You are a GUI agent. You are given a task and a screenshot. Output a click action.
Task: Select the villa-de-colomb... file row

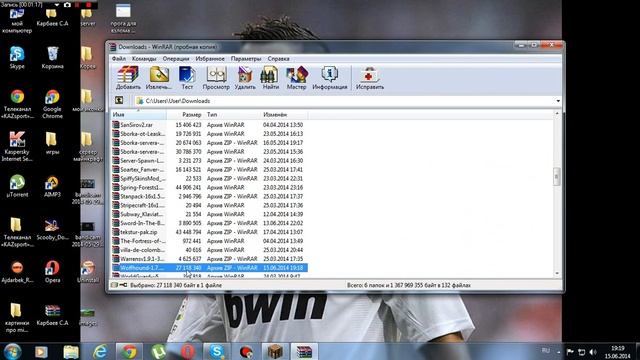tap(209, 250)
